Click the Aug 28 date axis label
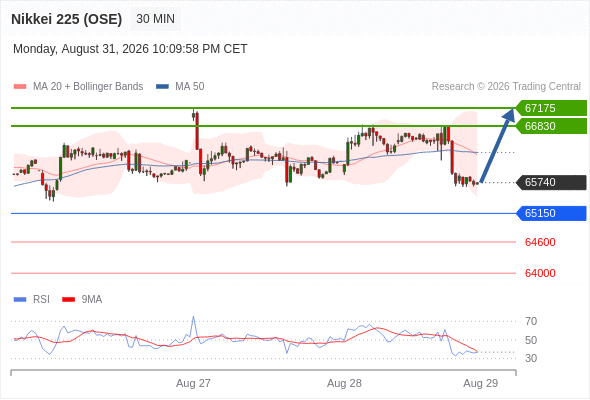The width and height of the screenshot is (590, 400). coord(344,383)
